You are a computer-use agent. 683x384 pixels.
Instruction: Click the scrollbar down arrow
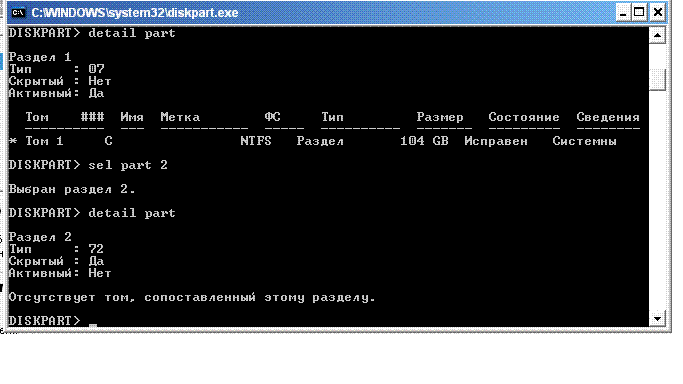click(x=657, y=318)
